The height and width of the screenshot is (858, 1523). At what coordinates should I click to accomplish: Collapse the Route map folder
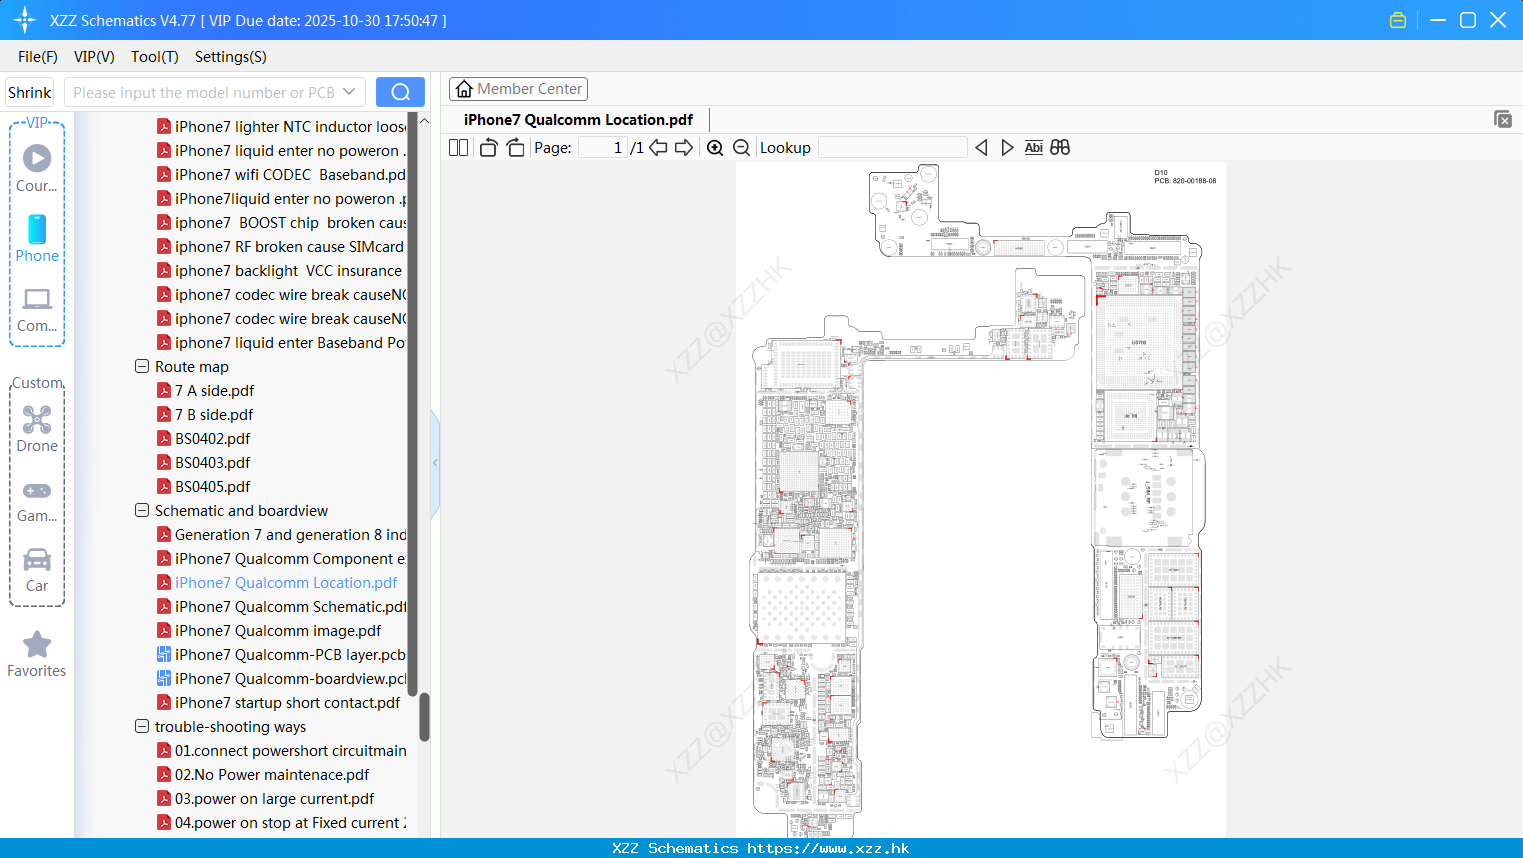142,366
